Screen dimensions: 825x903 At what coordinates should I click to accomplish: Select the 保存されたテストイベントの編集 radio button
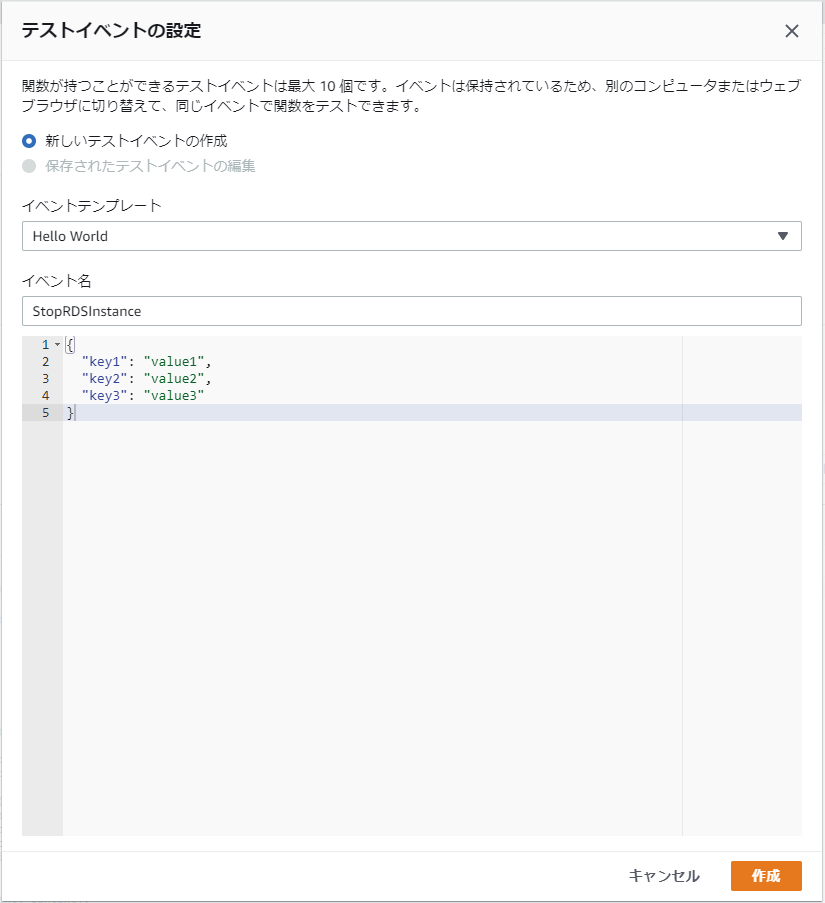pos(27,165)
